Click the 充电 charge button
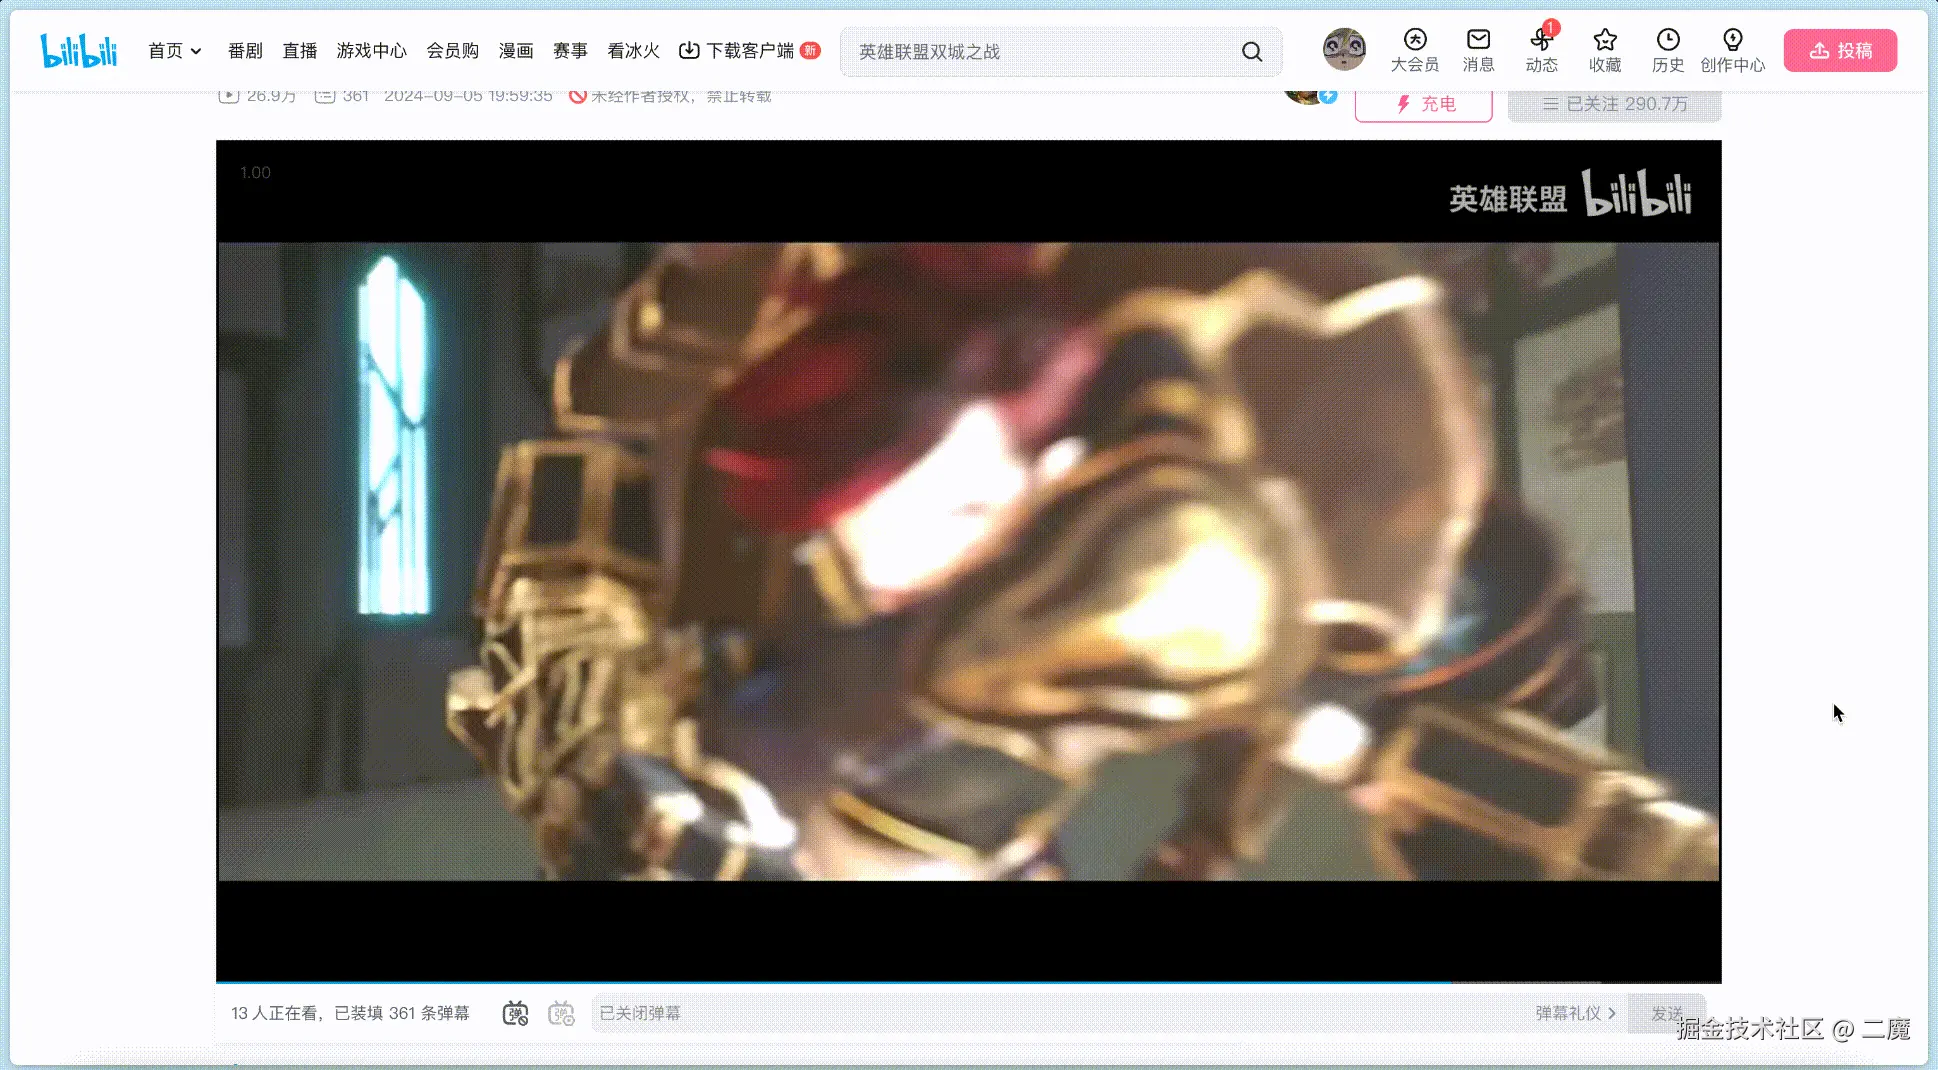Image resolution: width=1938 pixels, height=1070 pixels. point(1424,104)
